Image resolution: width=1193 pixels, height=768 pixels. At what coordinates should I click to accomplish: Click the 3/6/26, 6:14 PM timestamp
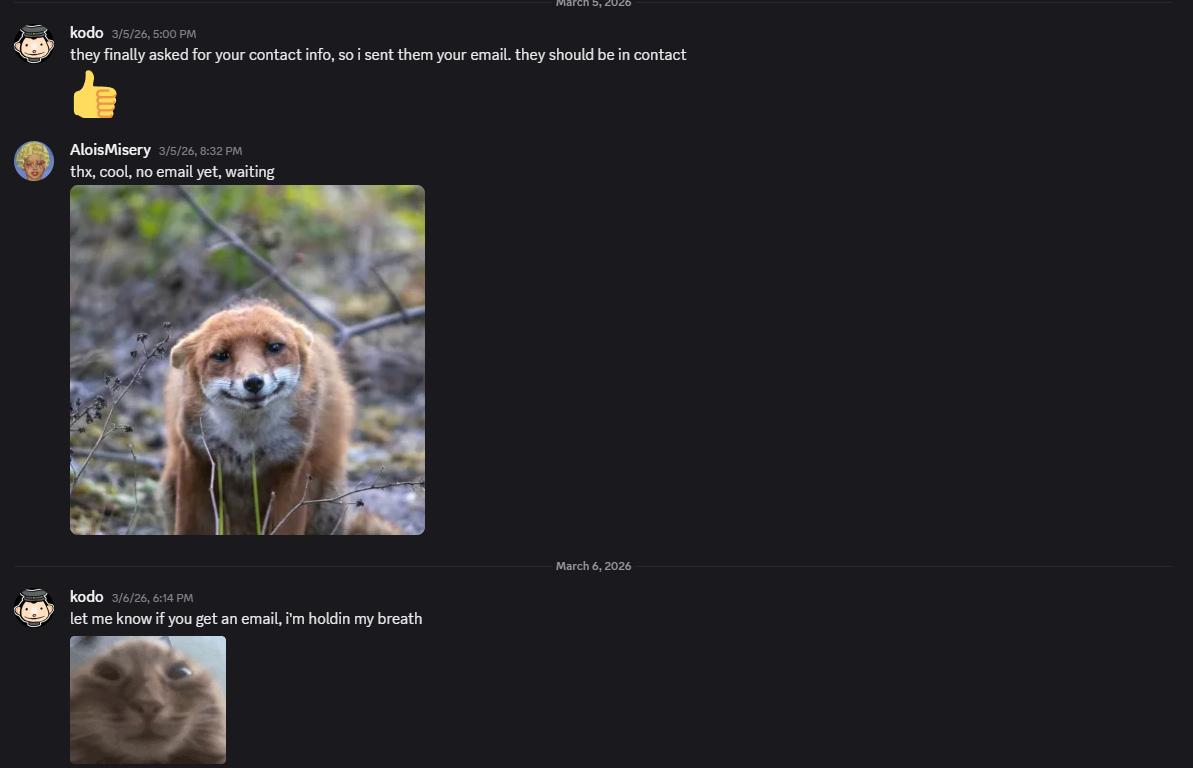(152, 598)
